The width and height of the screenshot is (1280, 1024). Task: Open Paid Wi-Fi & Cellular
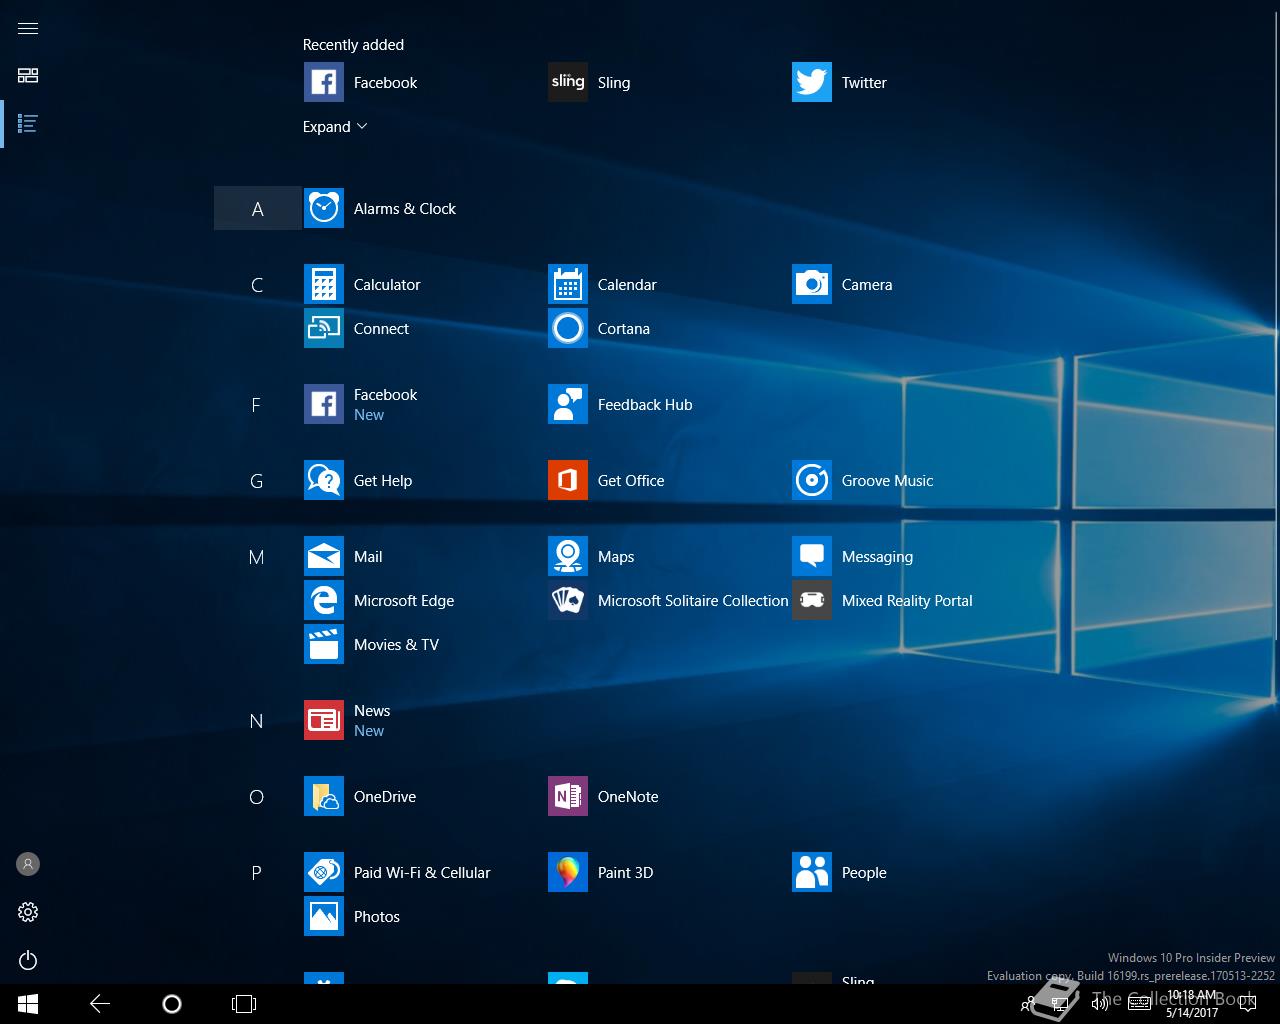[398, 872]
